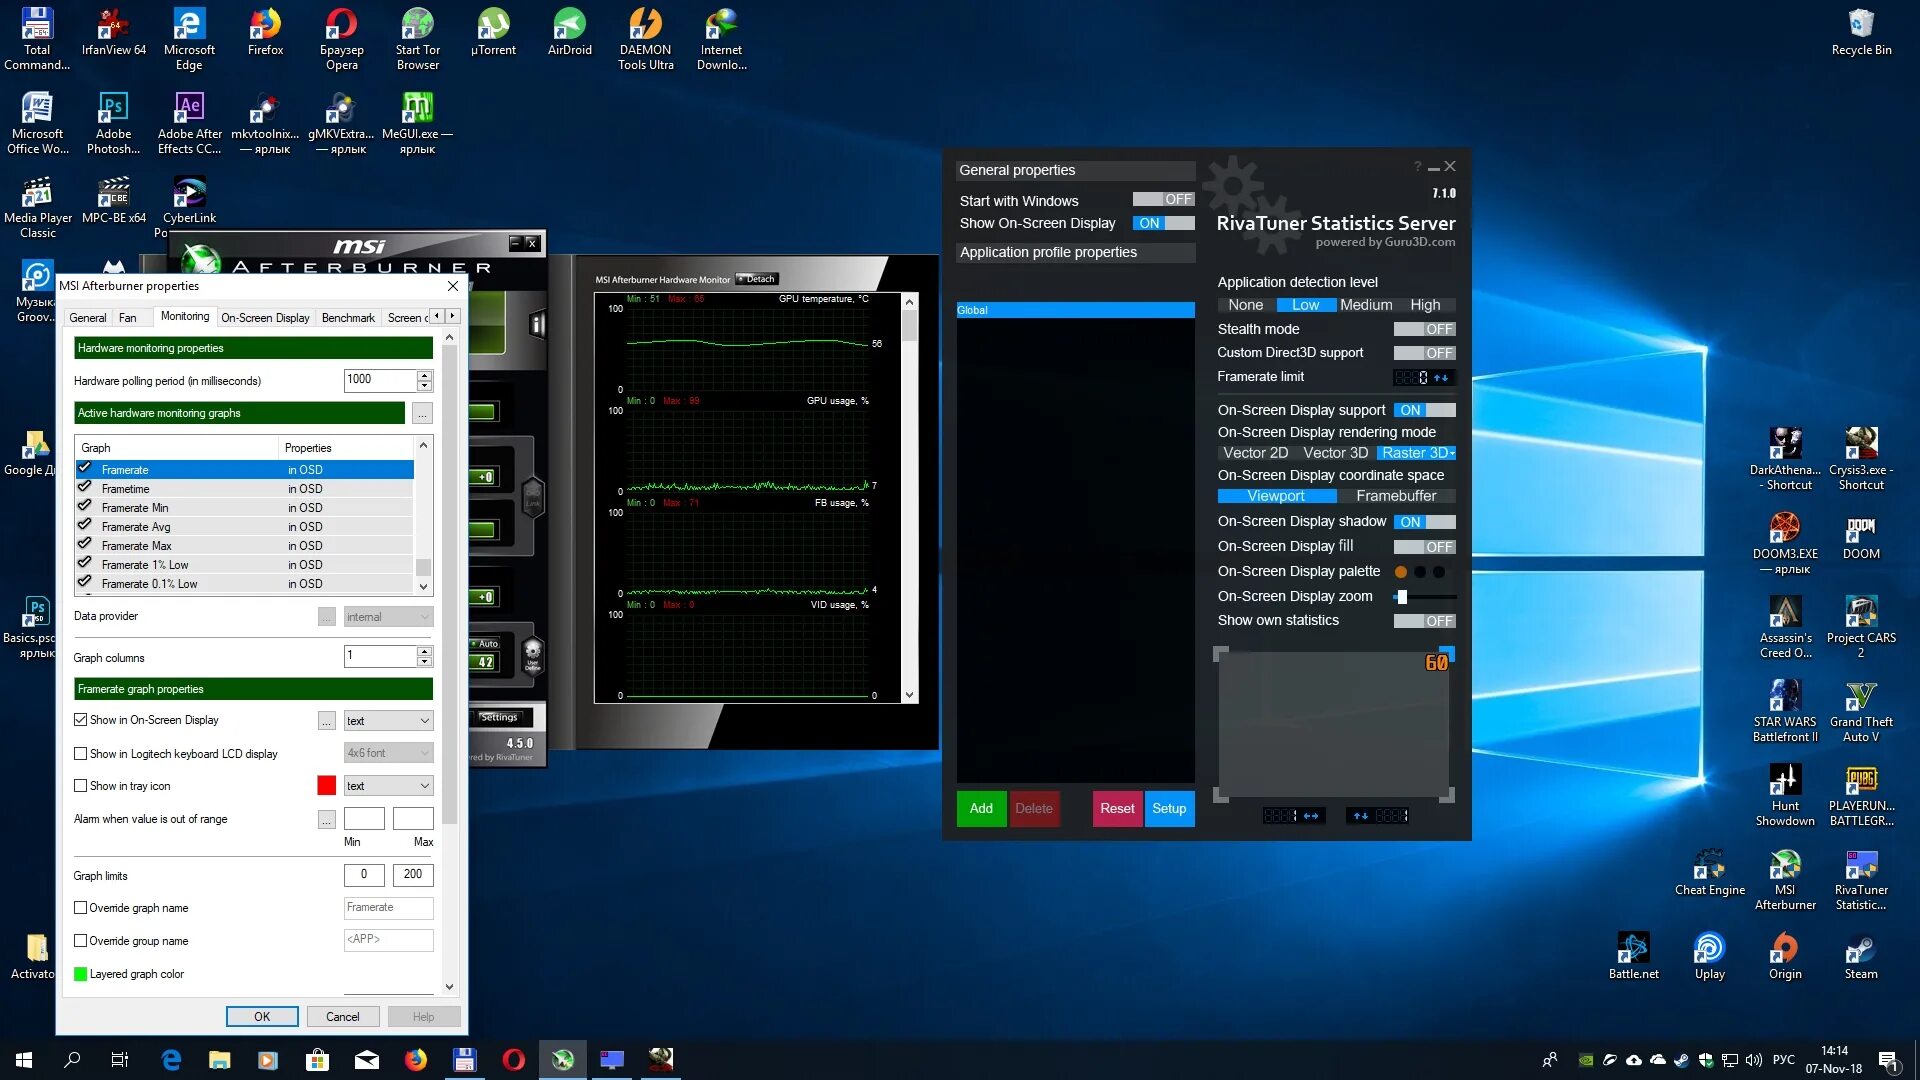Open Hunt Showdown desktop icon
This screenshot has width=1920, height=1080.
pyautogui.click(x=1785, y=796)
